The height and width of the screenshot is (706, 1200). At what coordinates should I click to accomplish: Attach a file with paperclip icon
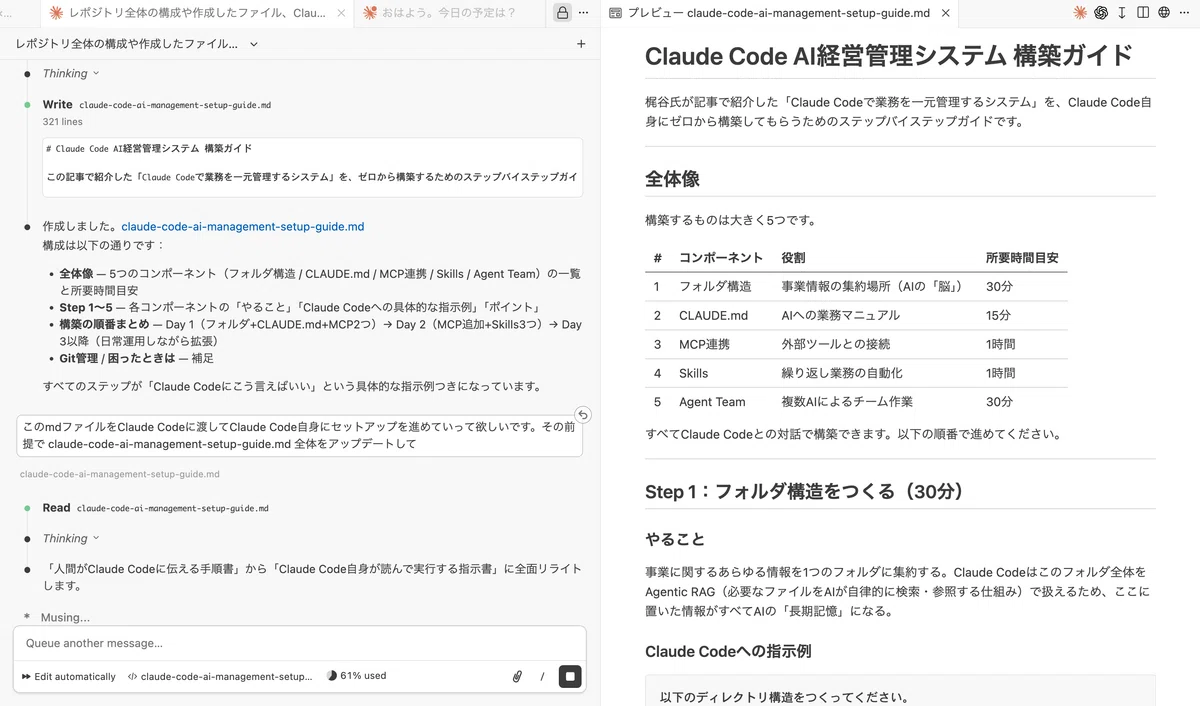517,676
